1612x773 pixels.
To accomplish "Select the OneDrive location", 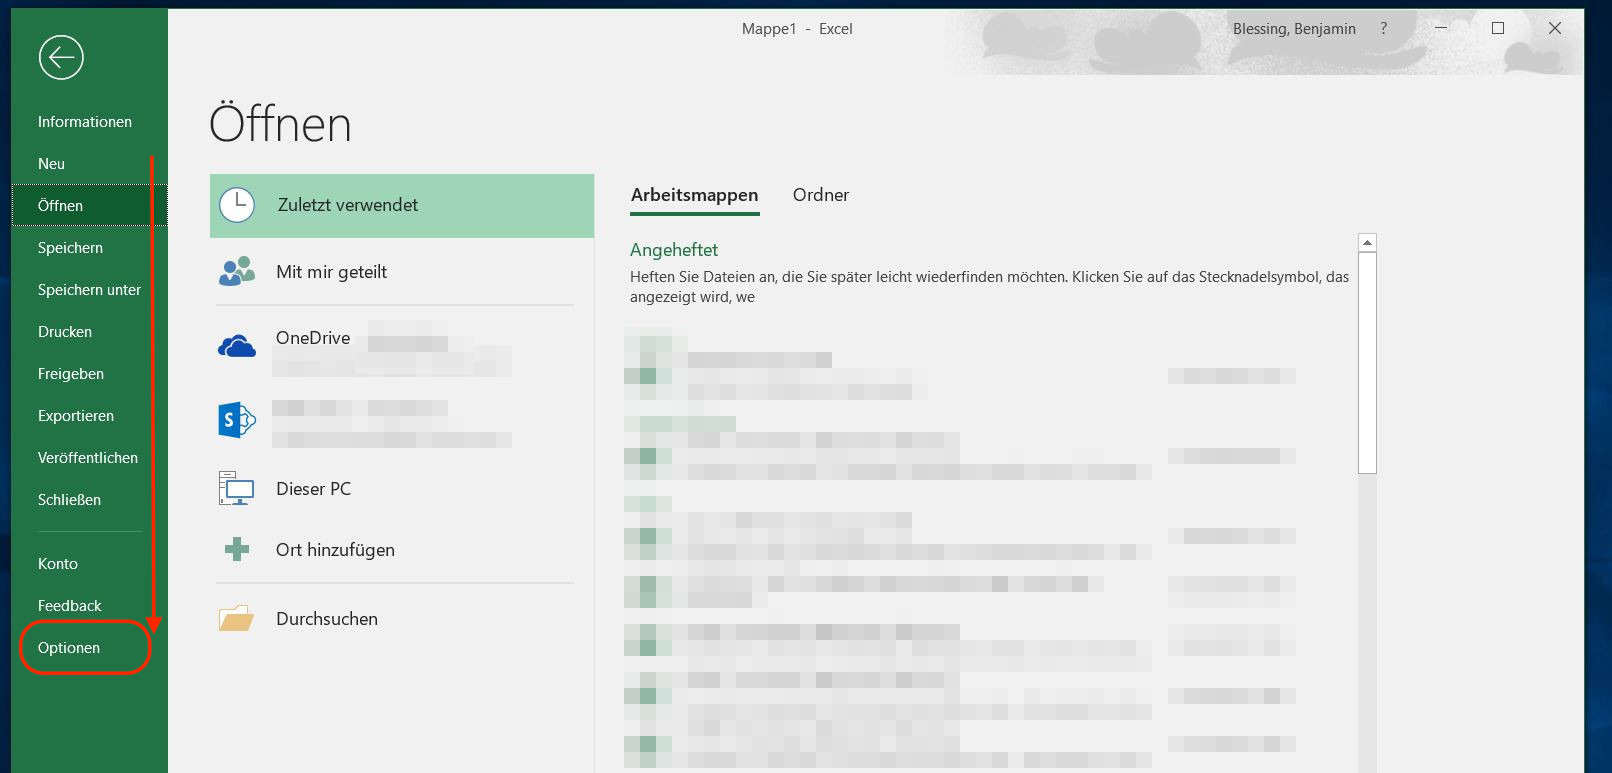I will 402,347.
